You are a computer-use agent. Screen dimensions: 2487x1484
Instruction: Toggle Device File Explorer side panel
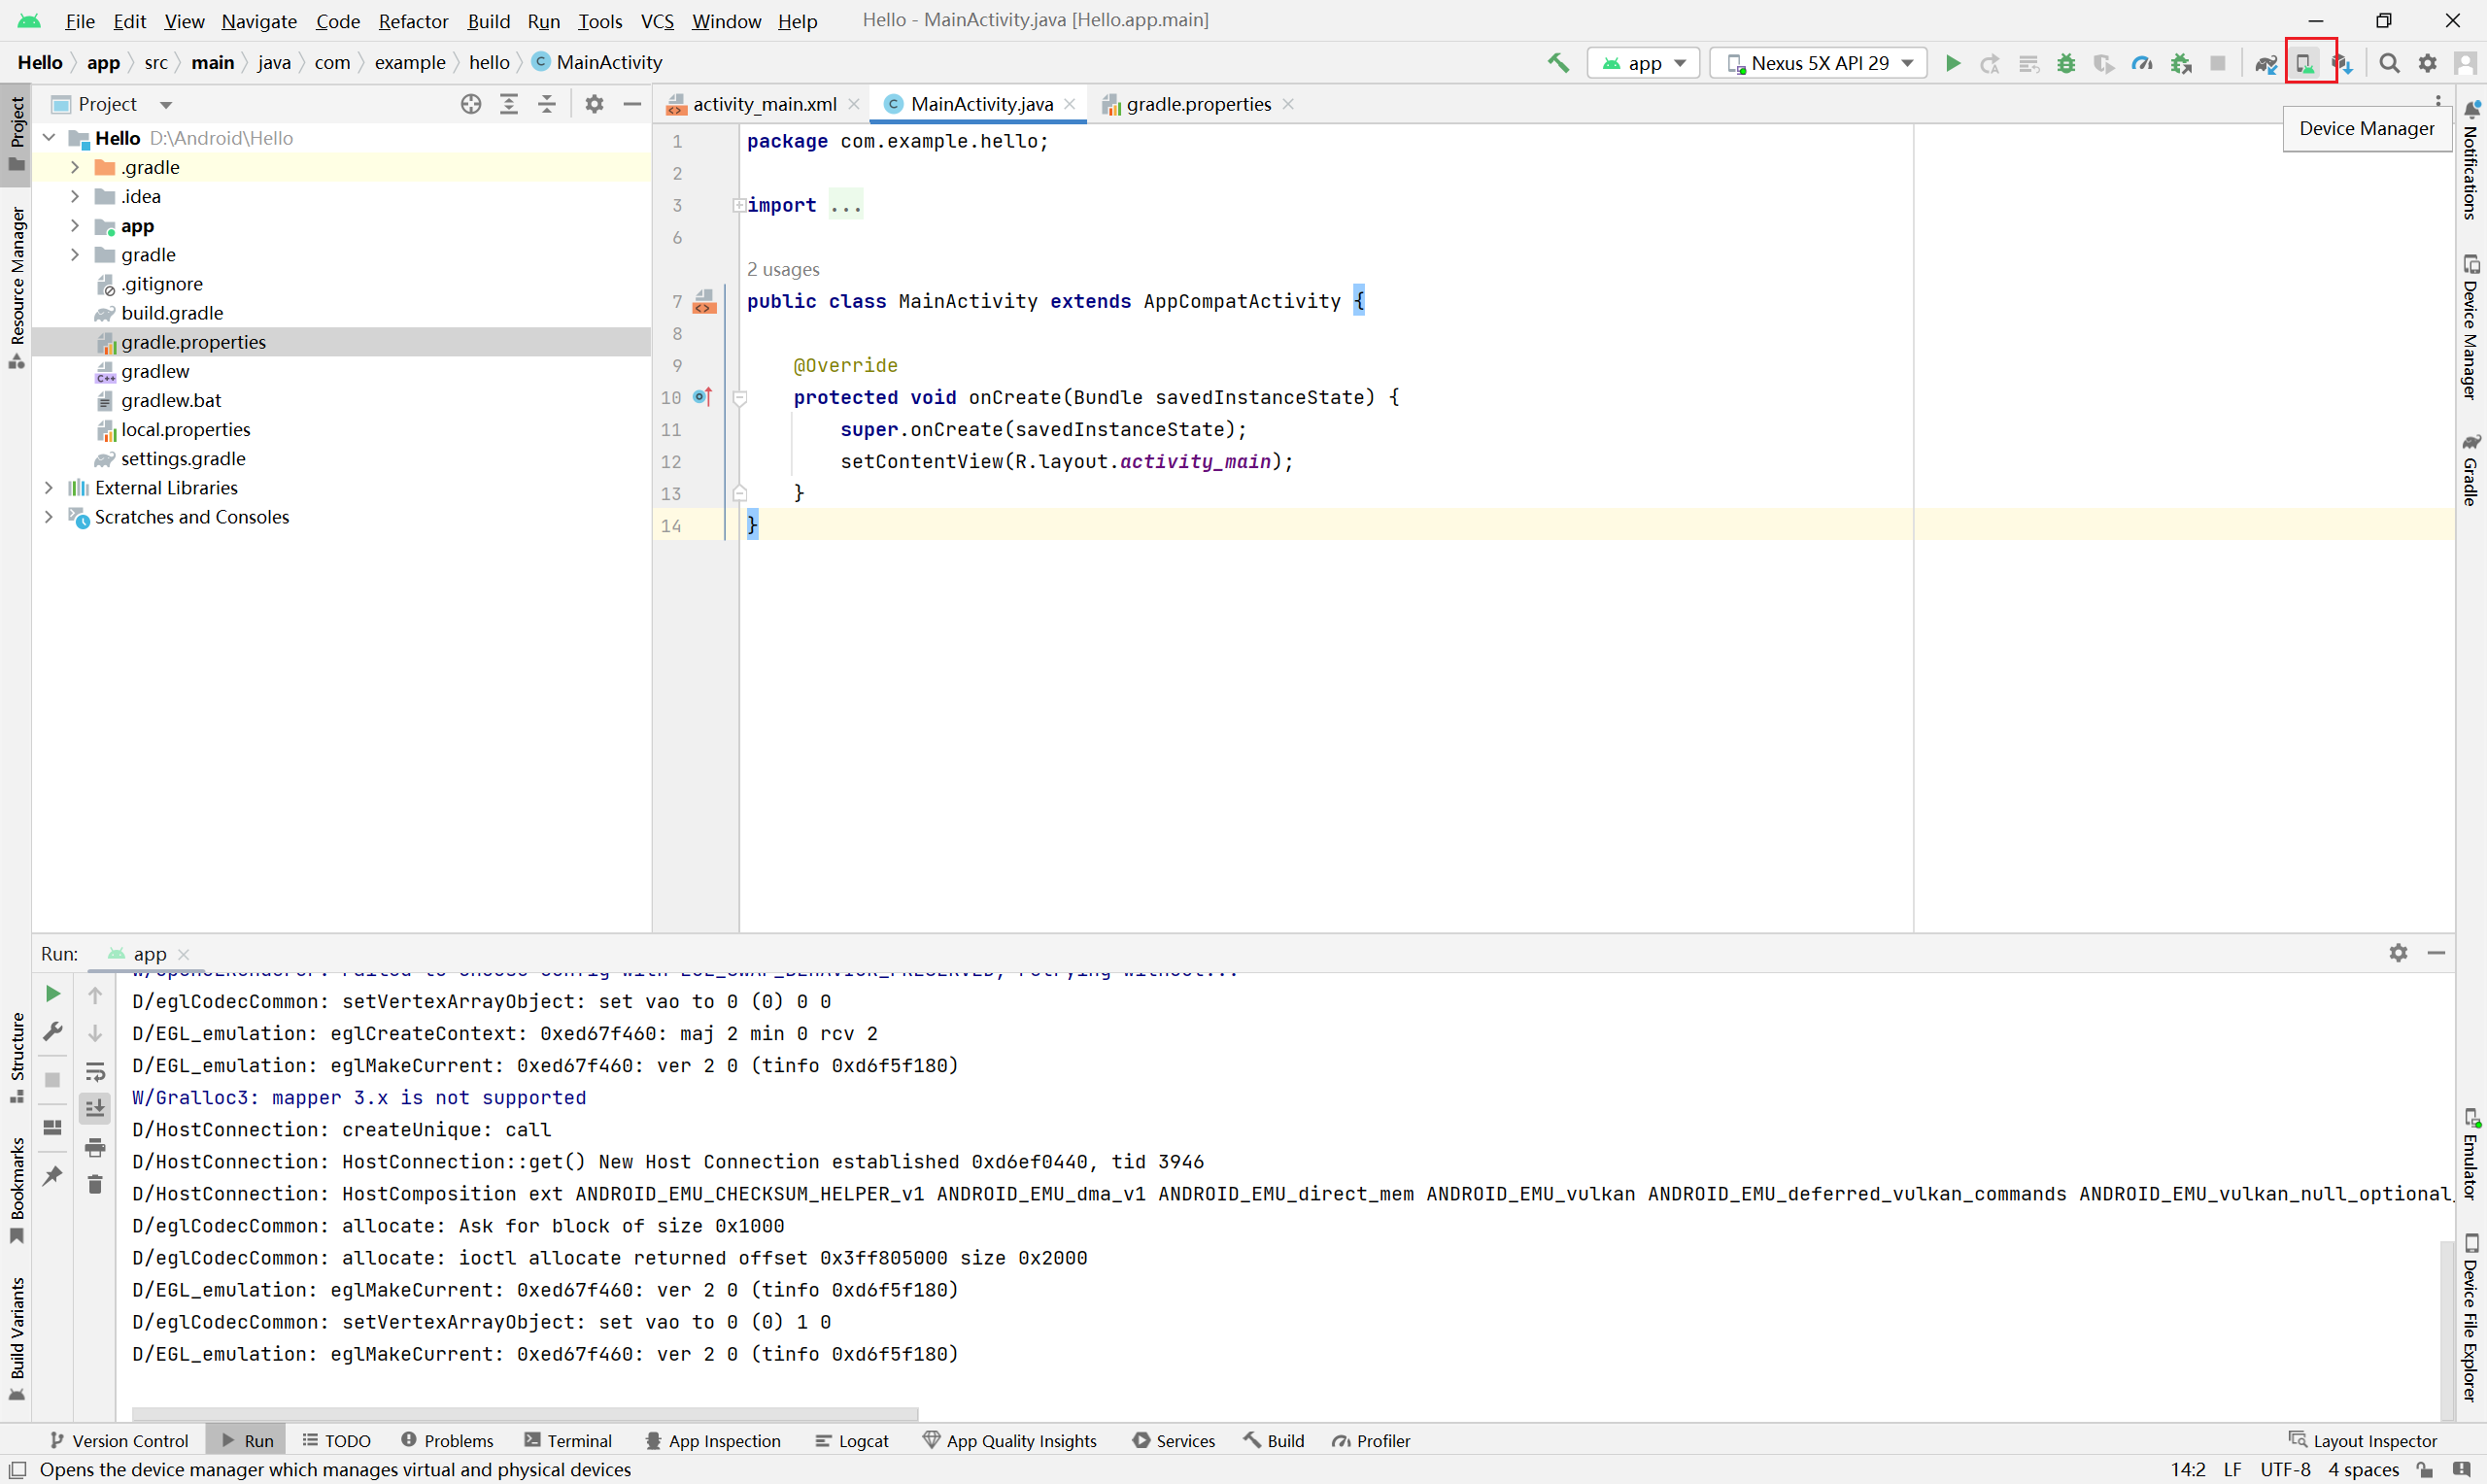click(2471, 1317)
